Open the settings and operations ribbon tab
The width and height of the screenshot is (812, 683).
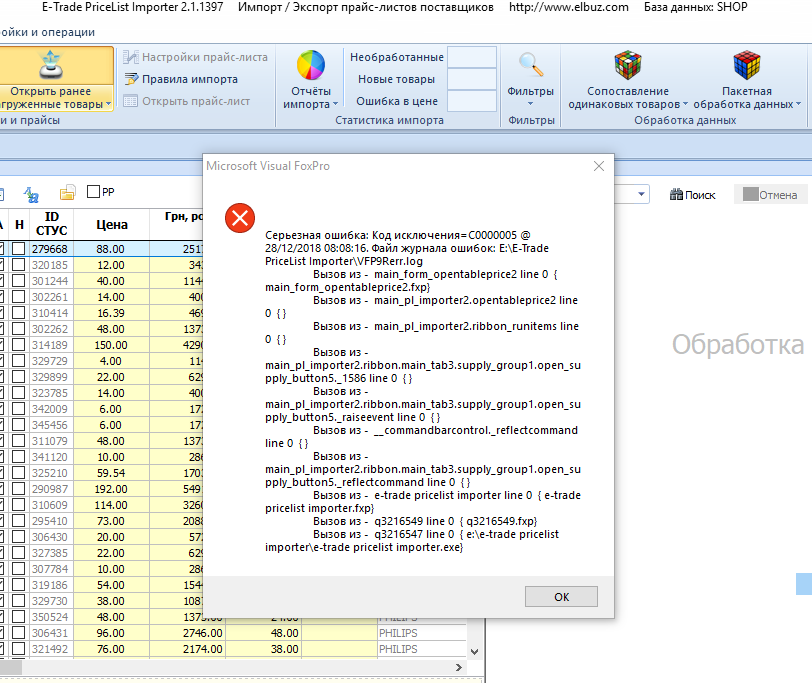(48, 32)
